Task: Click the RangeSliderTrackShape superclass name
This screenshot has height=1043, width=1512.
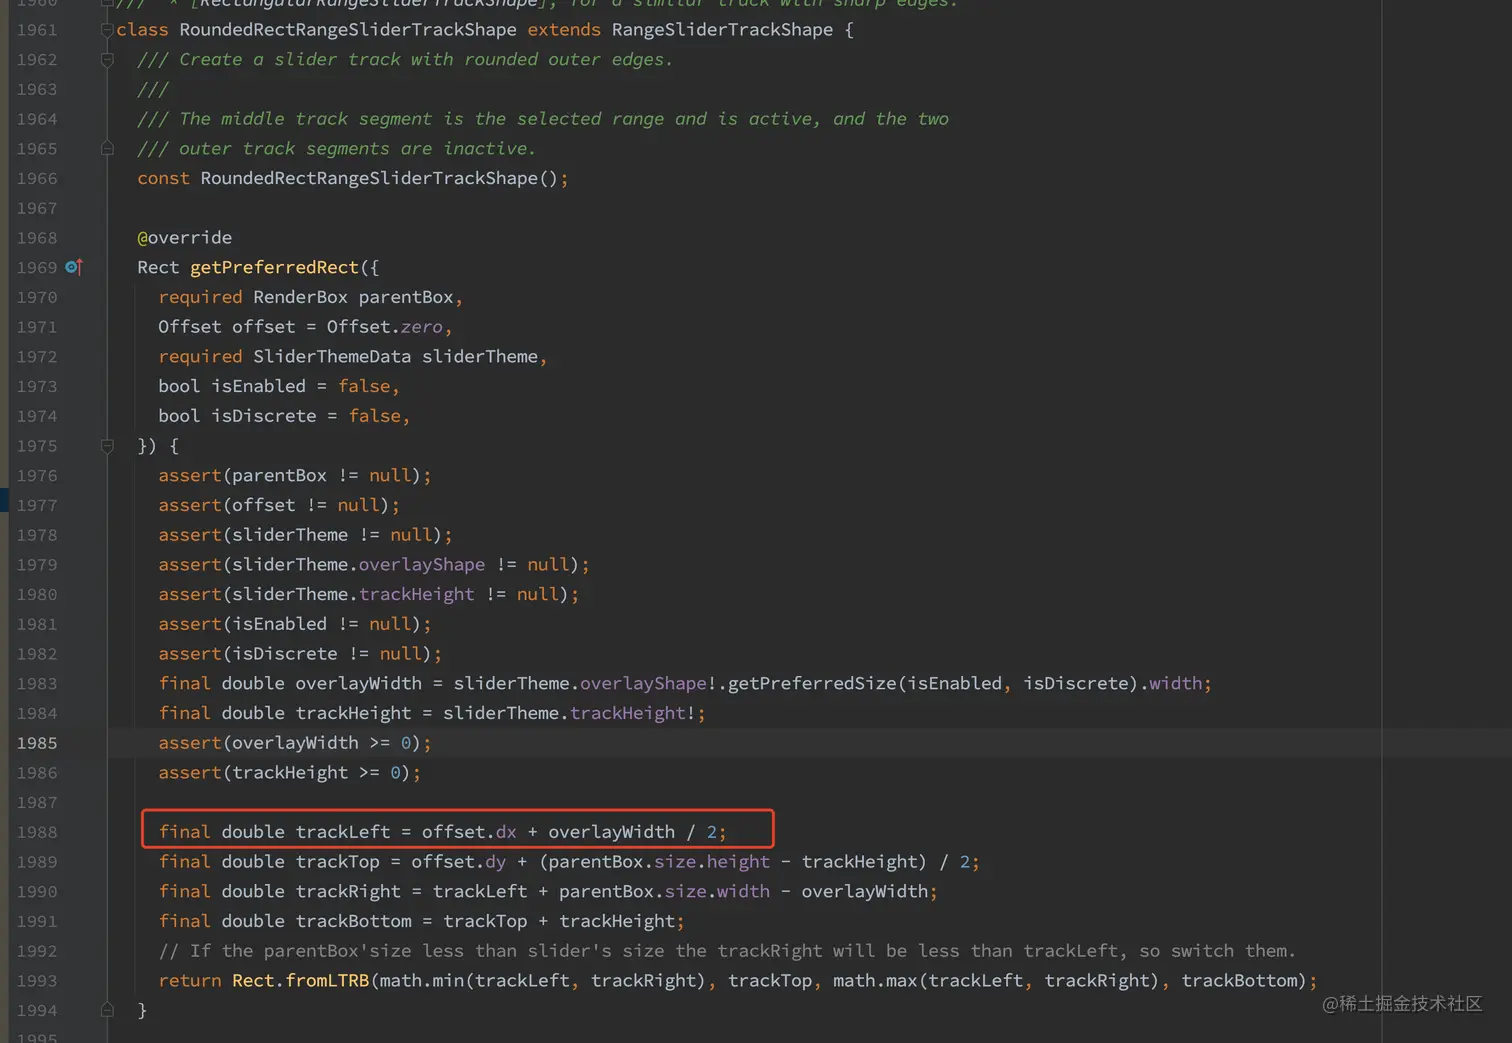Action: [x=722, y=30]
